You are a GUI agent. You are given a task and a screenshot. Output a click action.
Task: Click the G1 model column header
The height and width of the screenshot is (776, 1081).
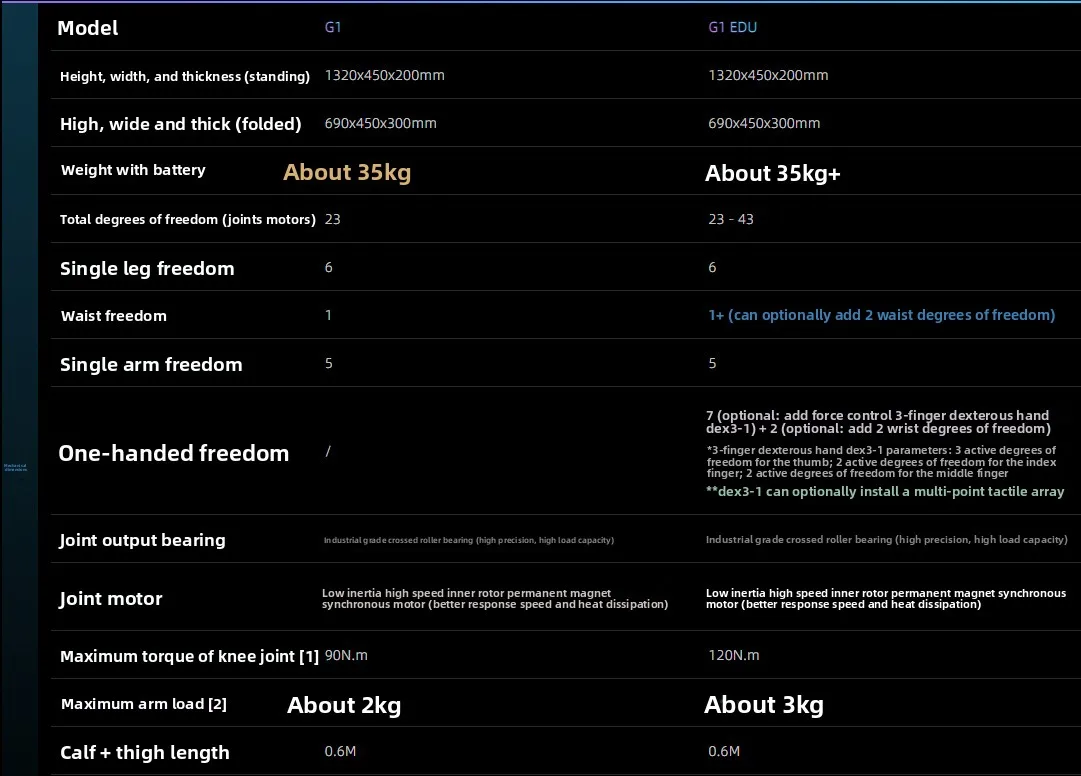(332, 28)
